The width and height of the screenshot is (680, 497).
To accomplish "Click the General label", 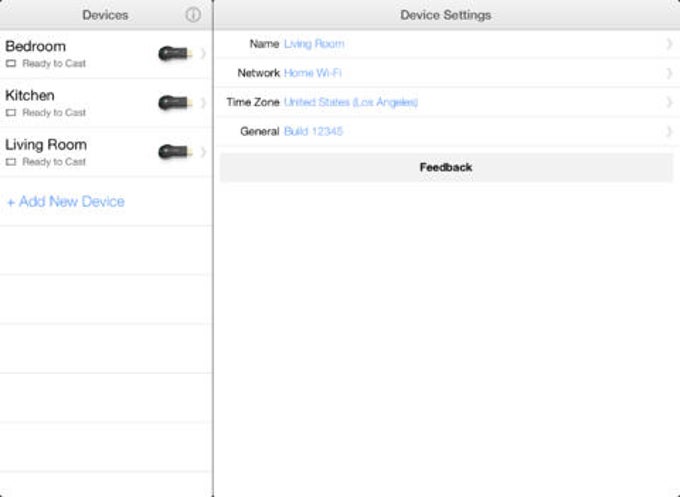I will pos(259,131).
